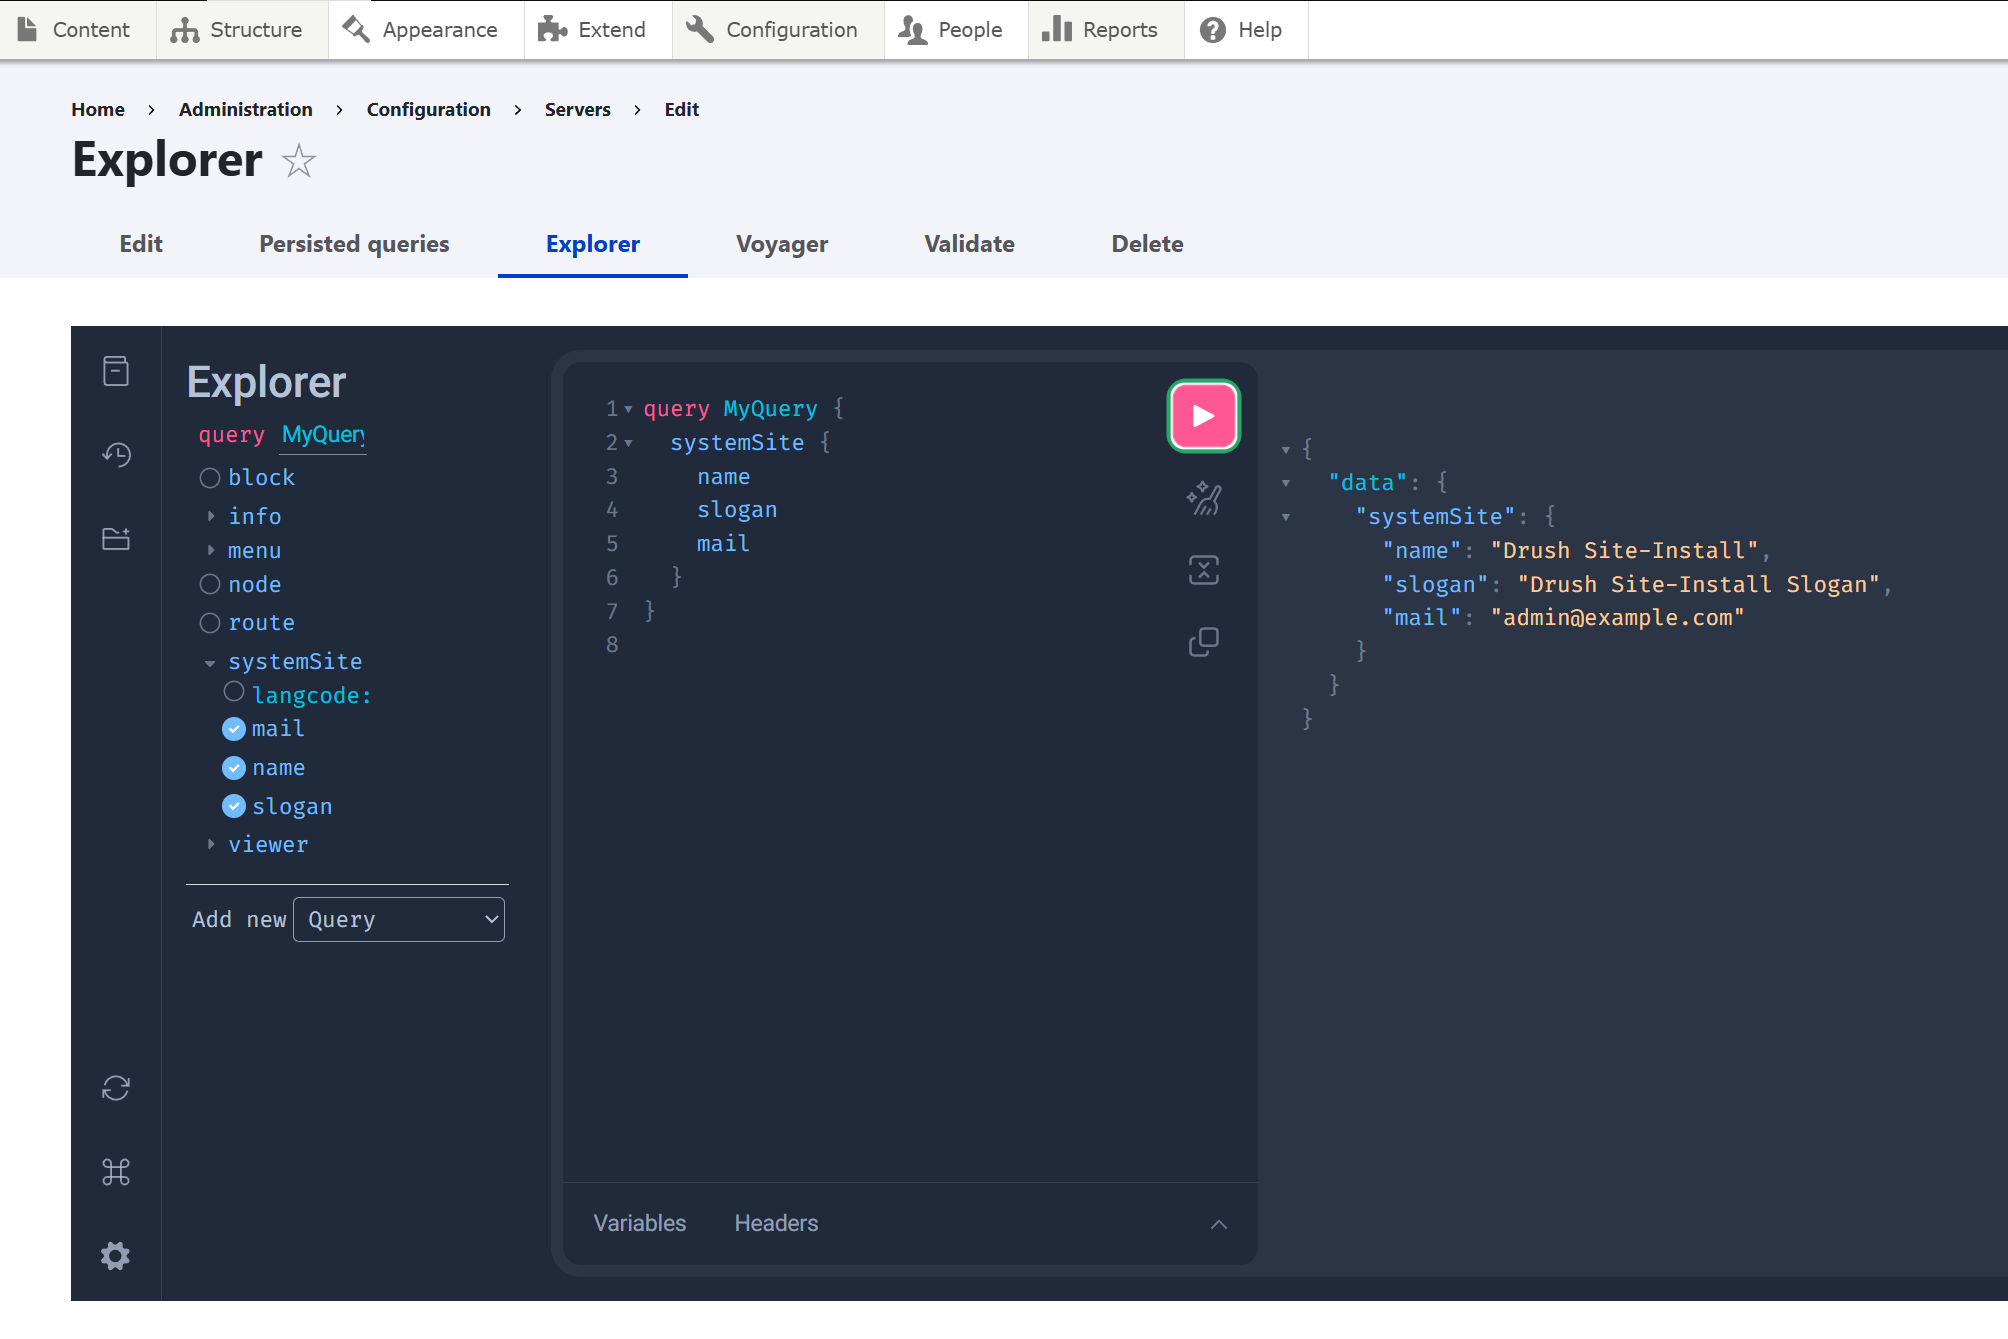Open the GraphiQL settings gear icon
Viewport: 2008px width, 1339px height.
click(116, 1255)
